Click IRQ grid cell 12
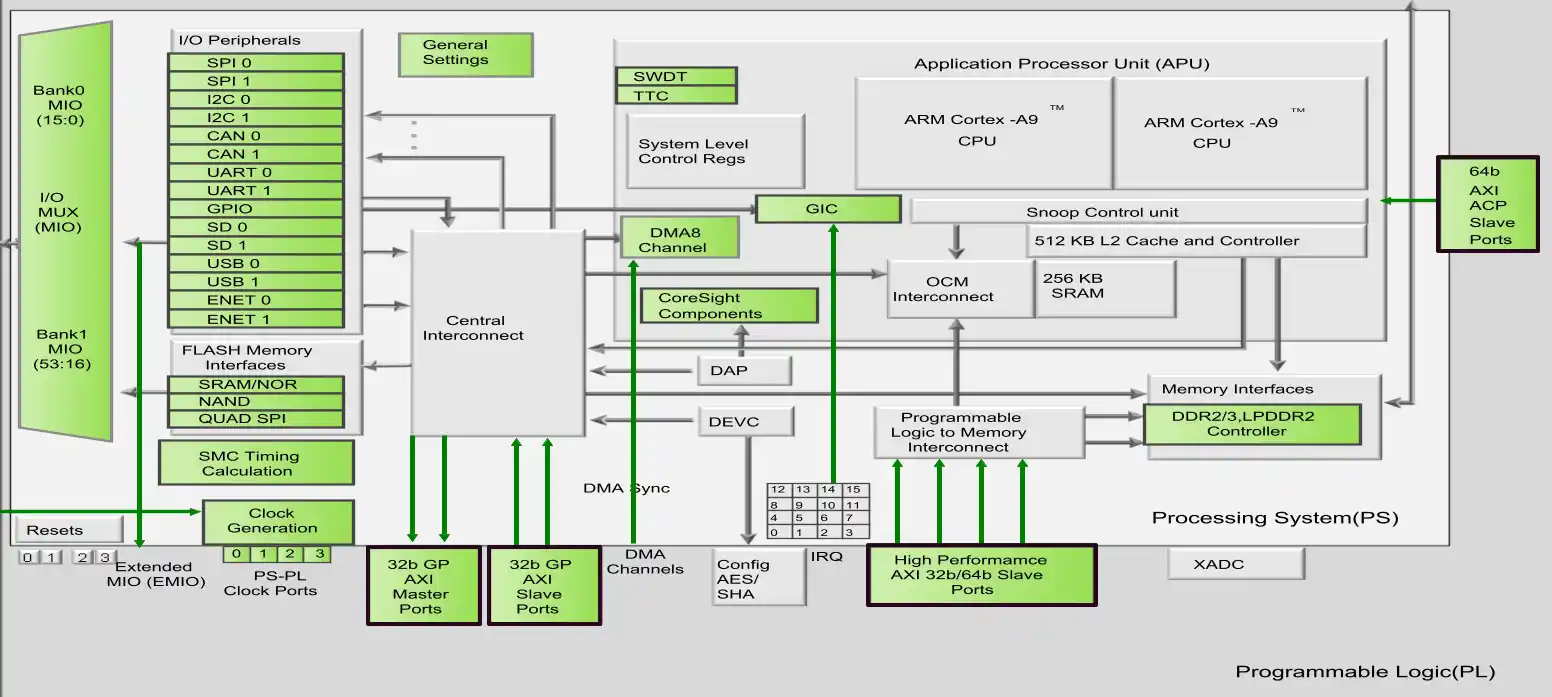Image resolution: width=1552 pixels, height=697 pixels. pos(777,490)
